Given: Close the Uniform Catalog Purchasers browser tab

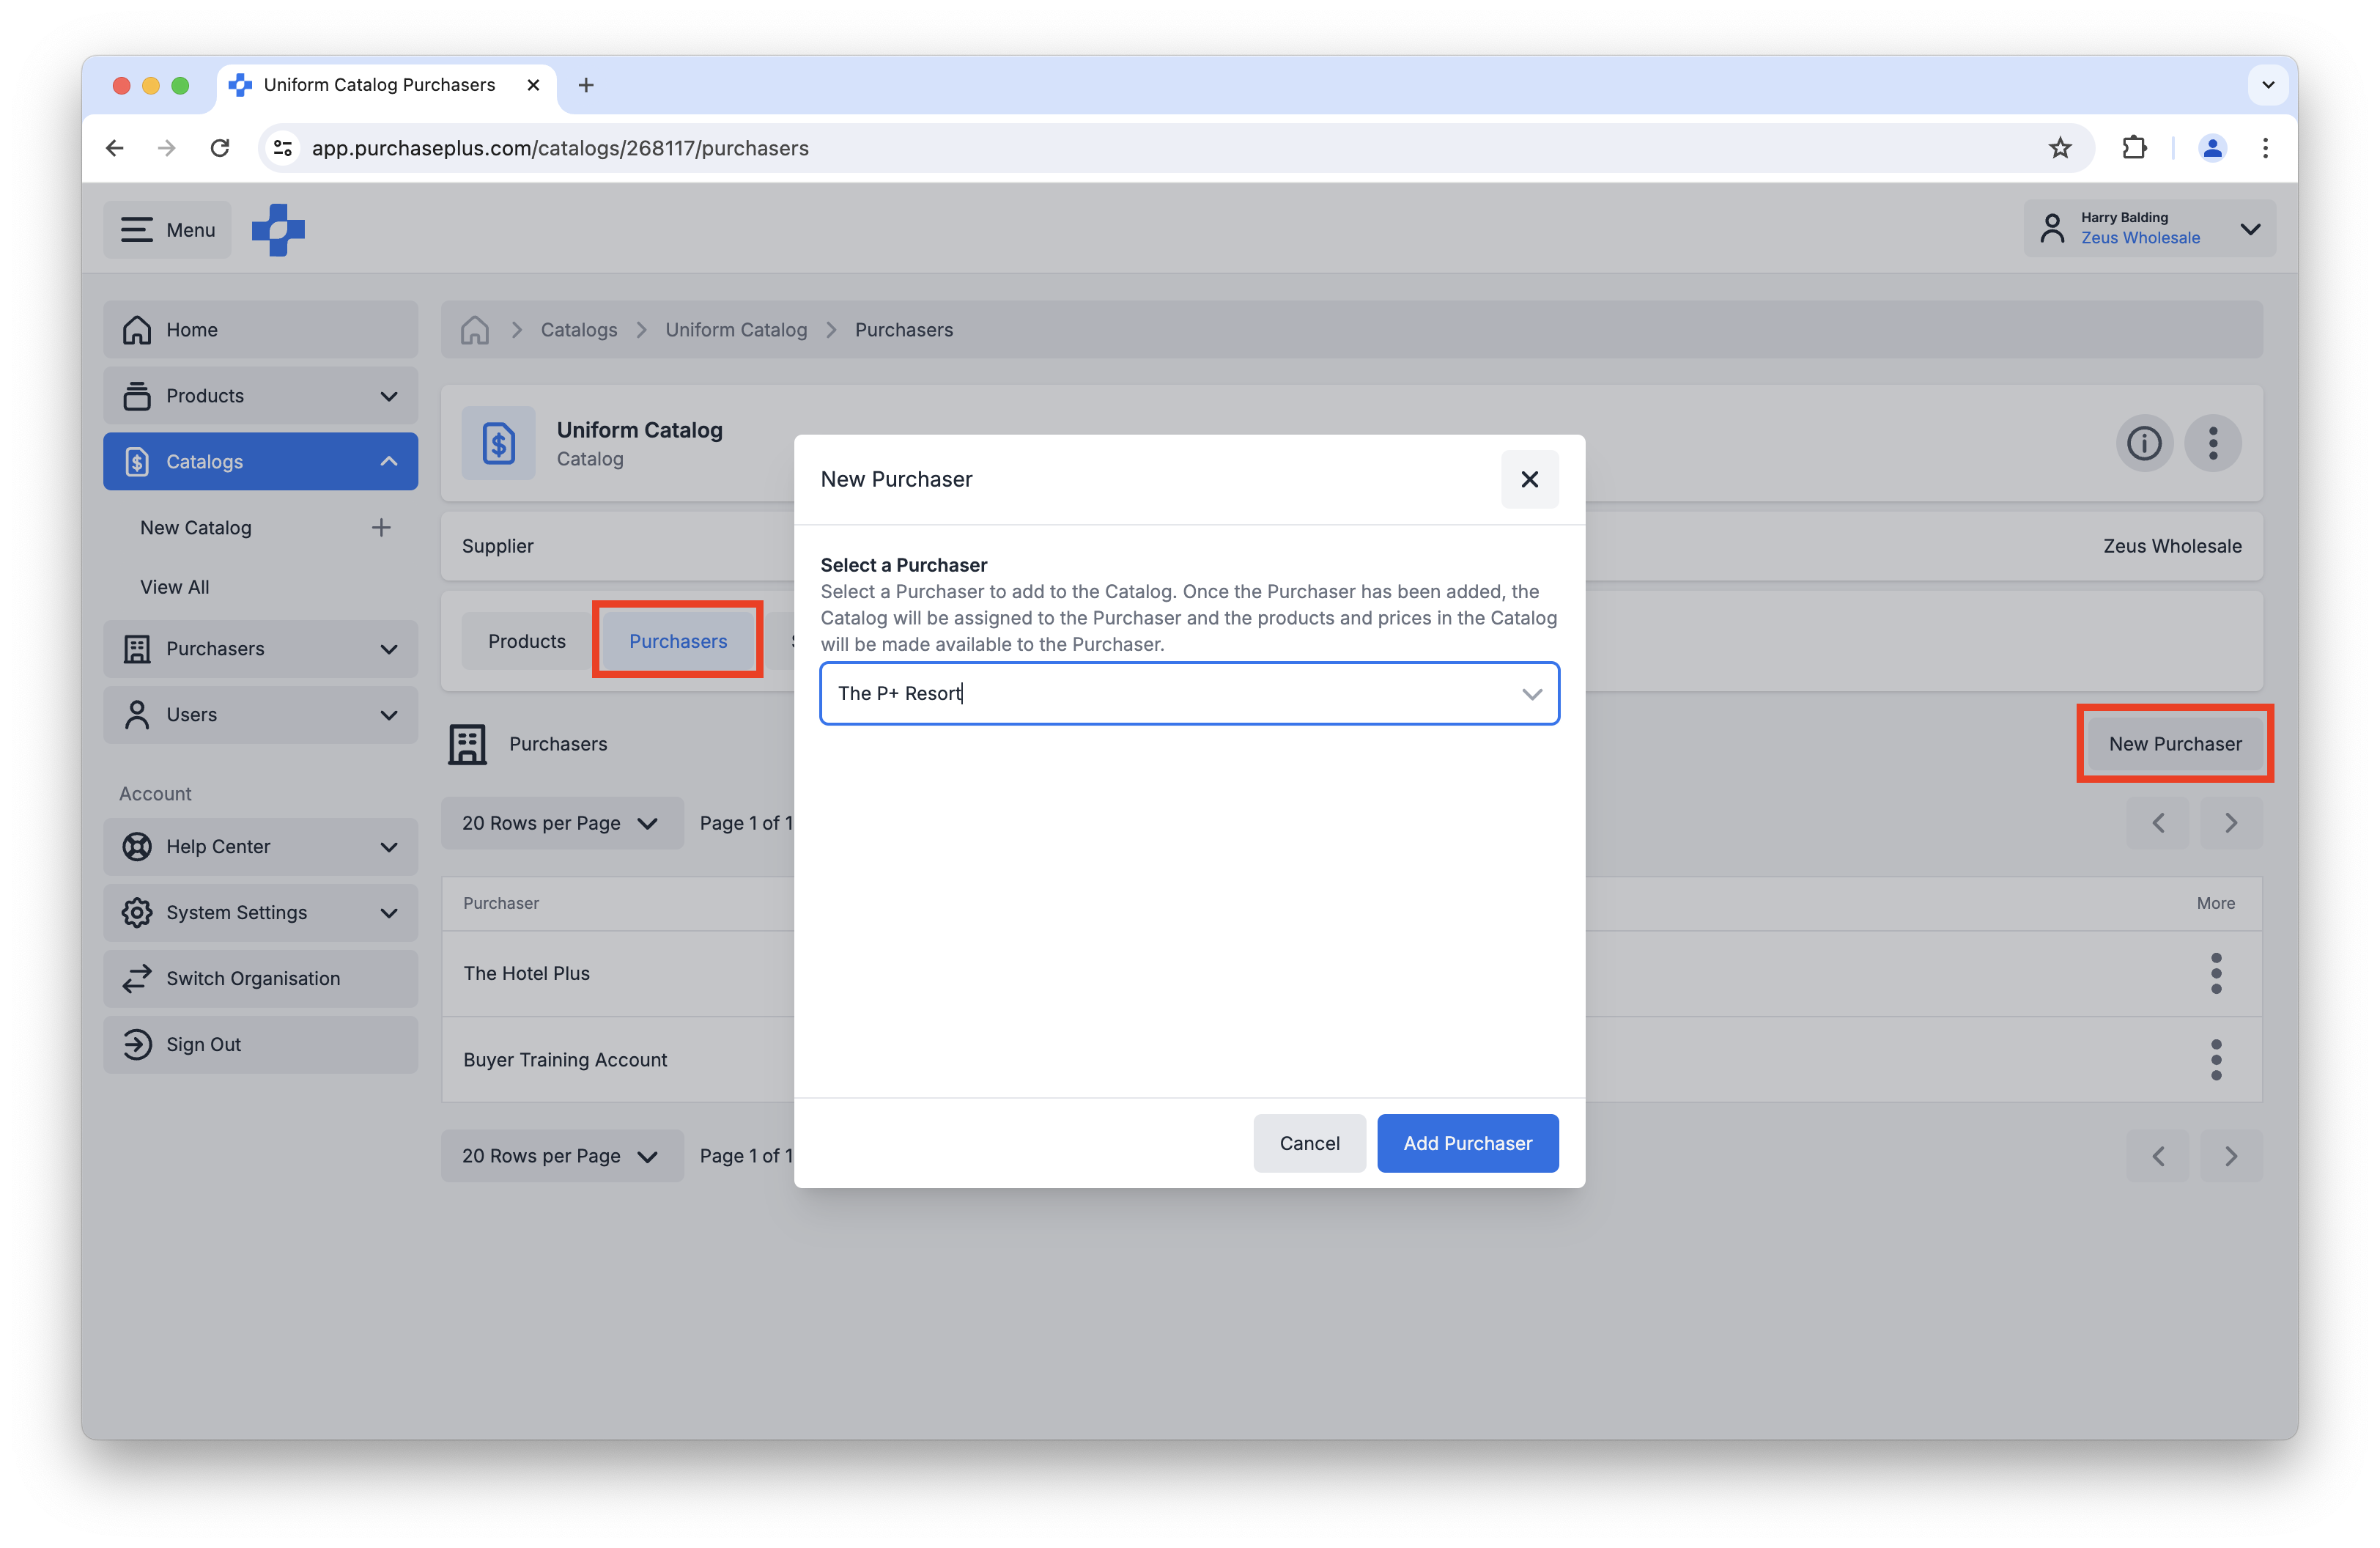Looking at the screenshot, I should click(x=533, y=85).
